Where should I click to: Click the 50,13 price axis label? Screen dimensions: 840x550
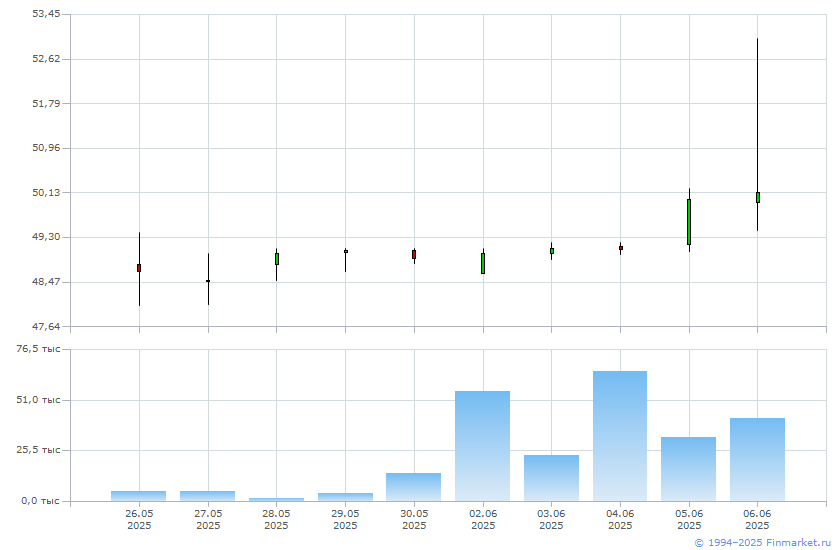click(46, 192)
